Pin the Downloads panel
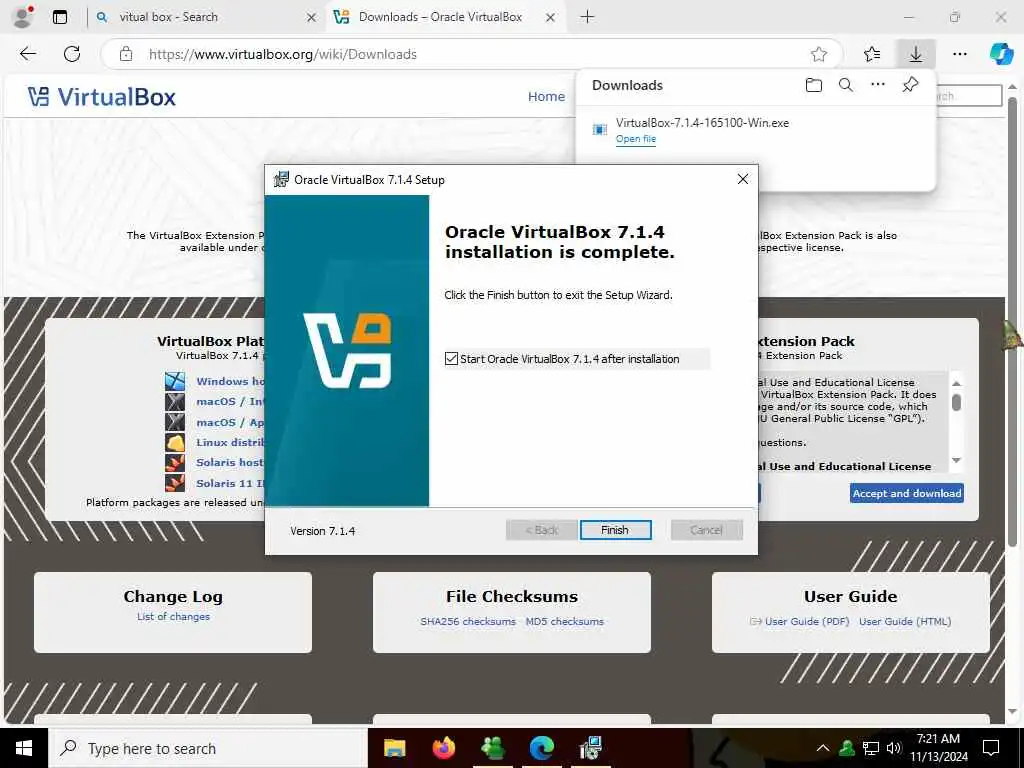The image size is (1024, 768). [x=910, y=84]
